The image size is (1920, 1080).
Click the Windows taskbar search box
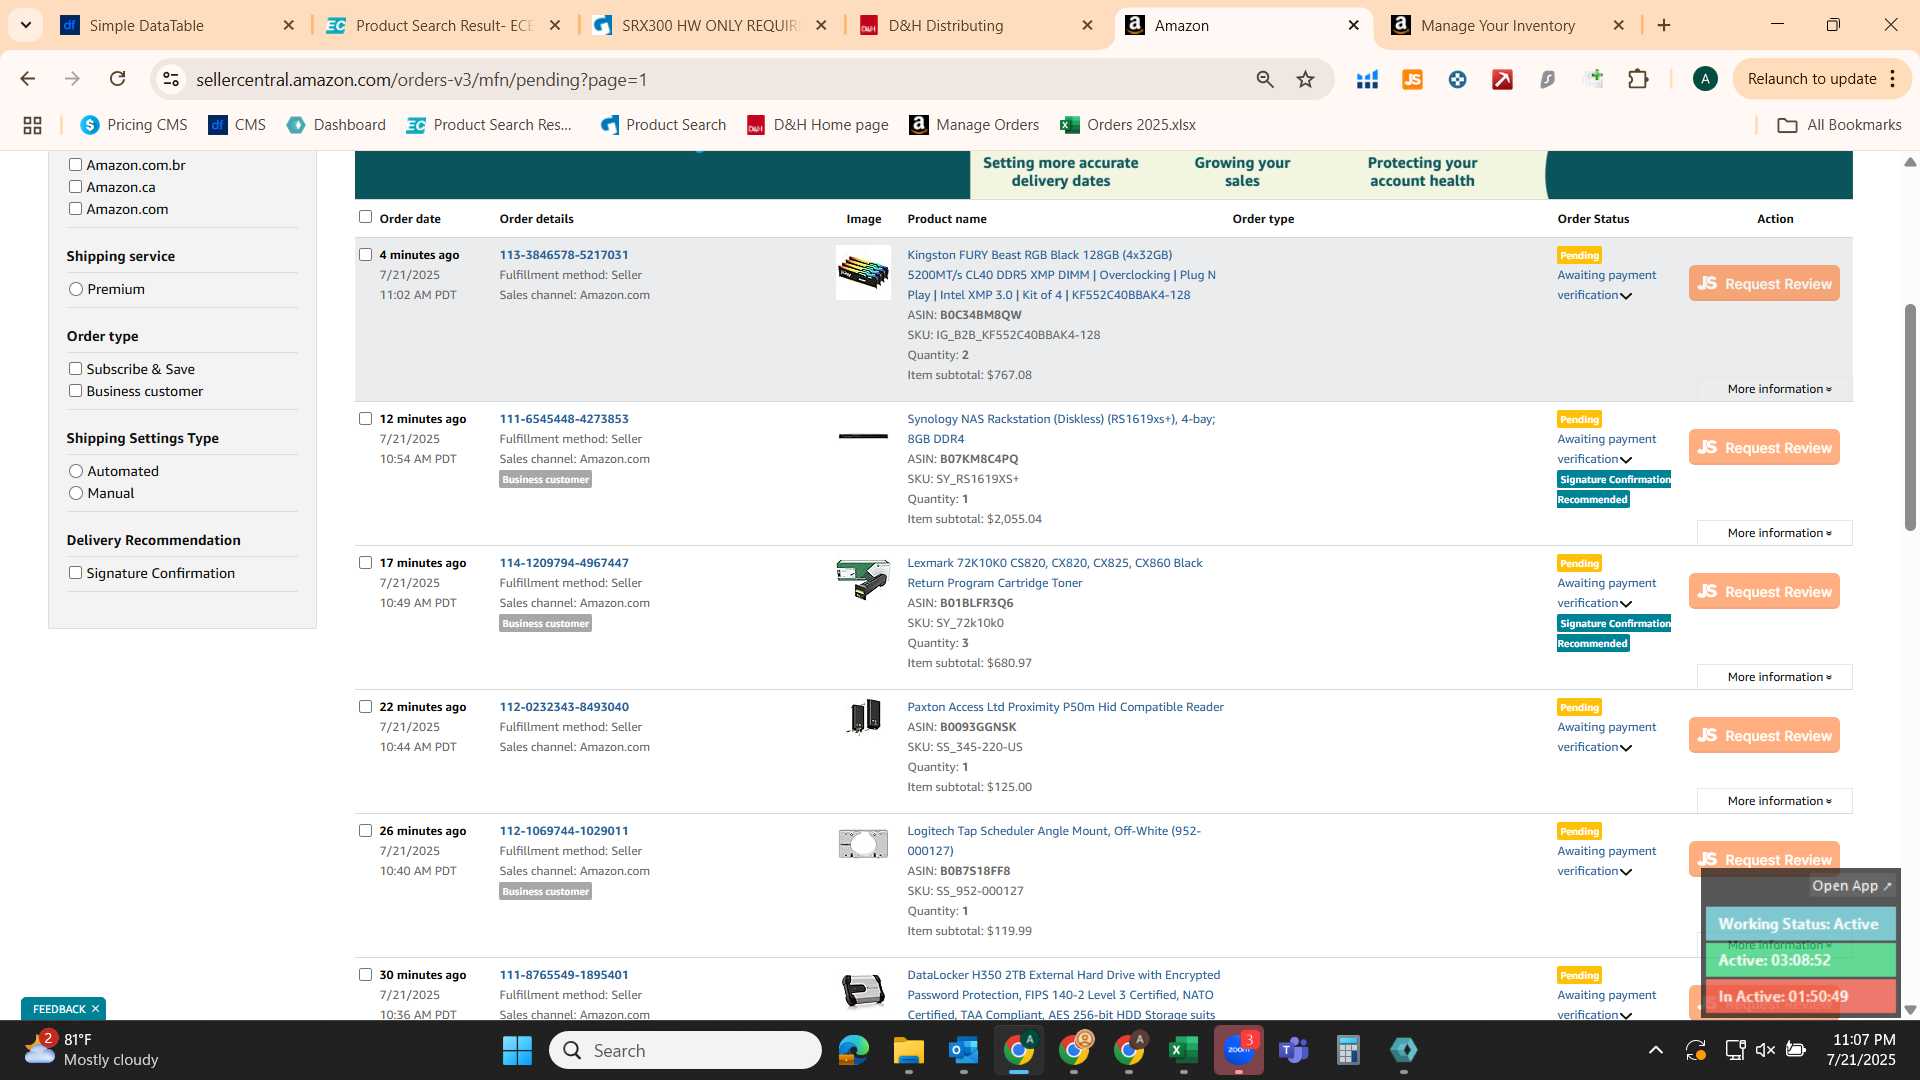coord(685,1050)
